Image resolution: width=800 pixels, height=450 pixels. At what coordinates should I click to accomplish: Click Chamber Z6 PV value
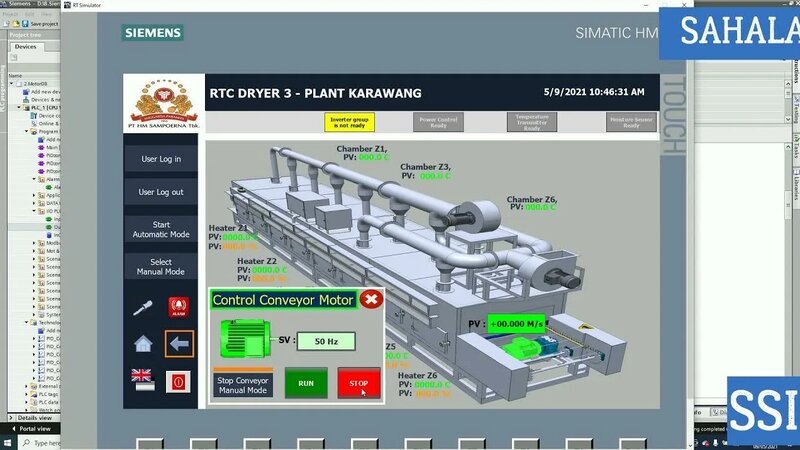coord(541,207)
